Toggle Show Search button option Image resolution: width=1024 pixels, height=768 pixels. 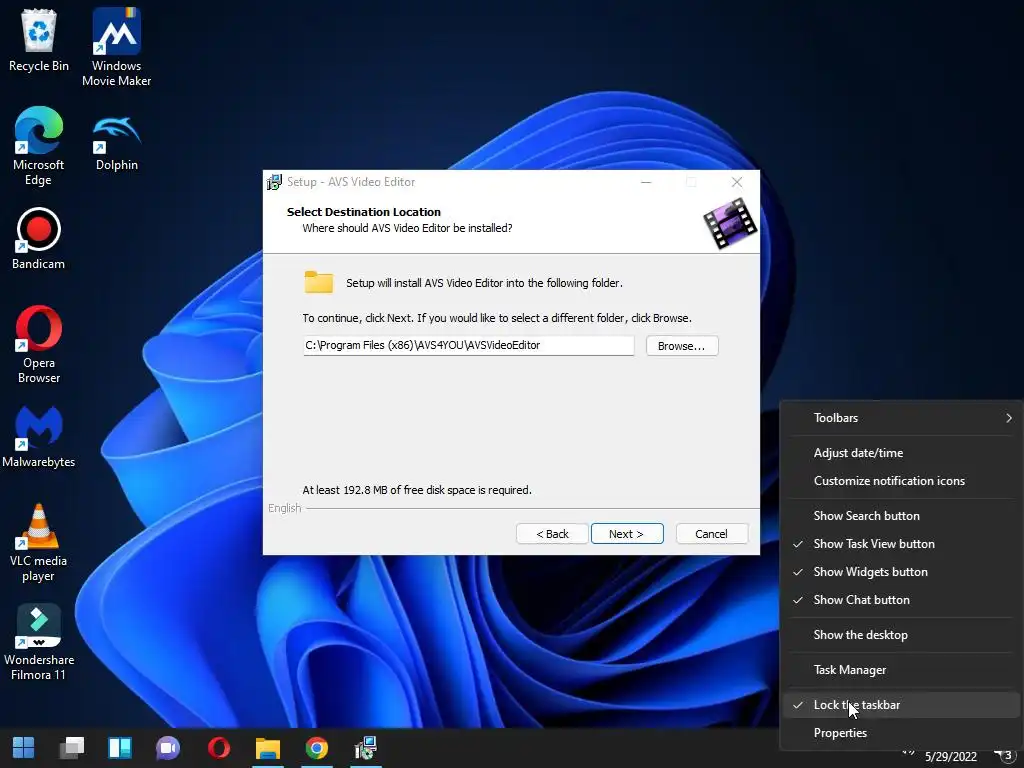tap(901, 516)
